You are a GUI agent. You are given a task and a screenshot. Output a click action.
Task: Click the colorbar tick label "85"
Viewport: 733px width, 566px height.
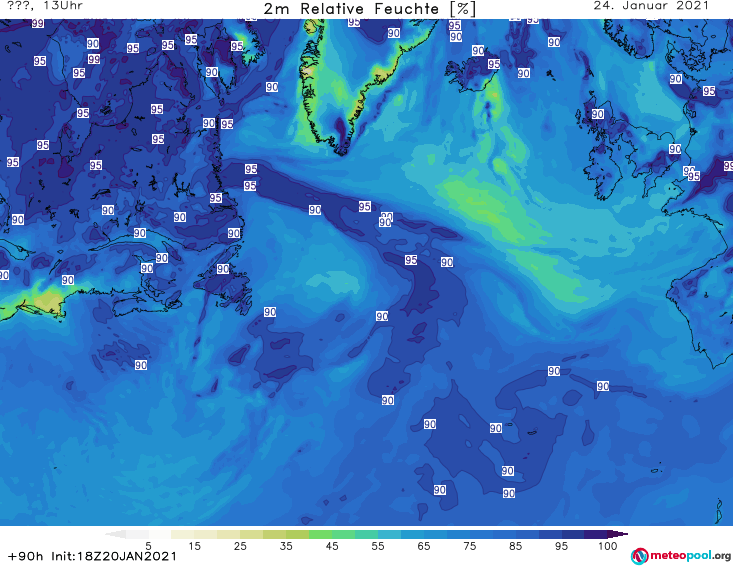coord(516,546)
